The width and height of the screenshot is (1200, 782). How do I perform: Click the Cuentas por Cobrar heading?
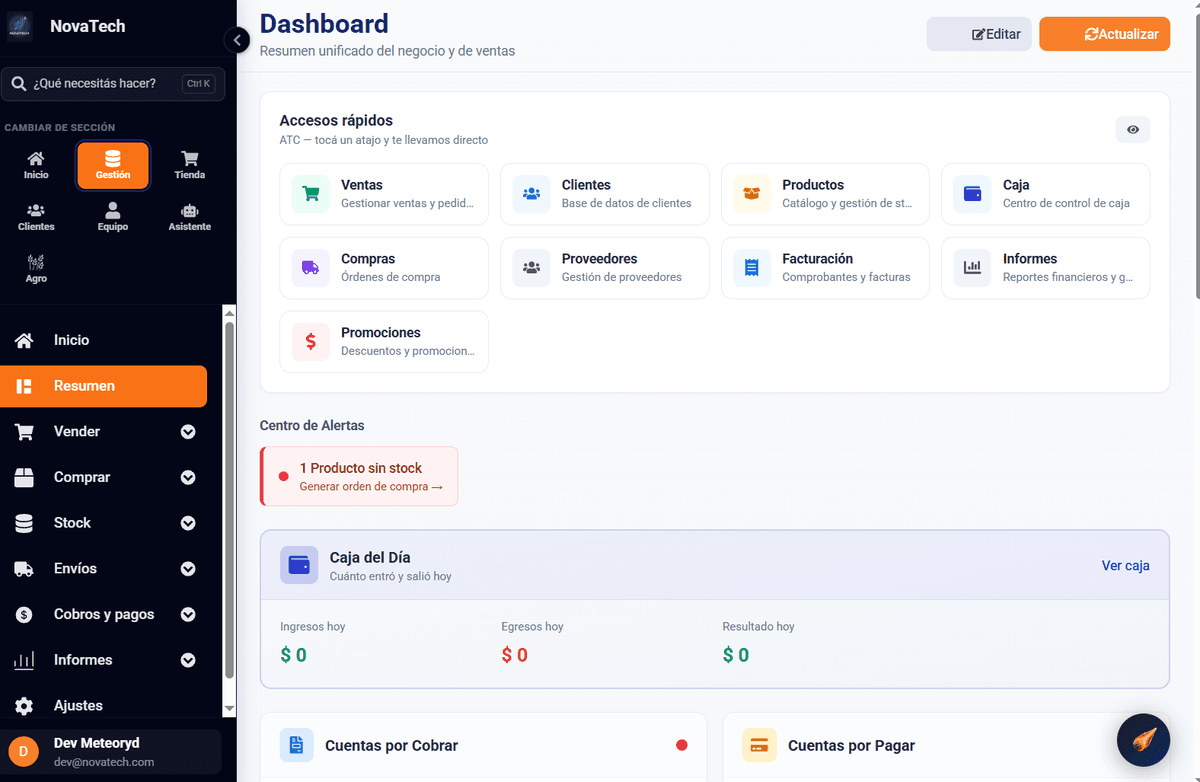pyautogui.click(x=392, y=745)
